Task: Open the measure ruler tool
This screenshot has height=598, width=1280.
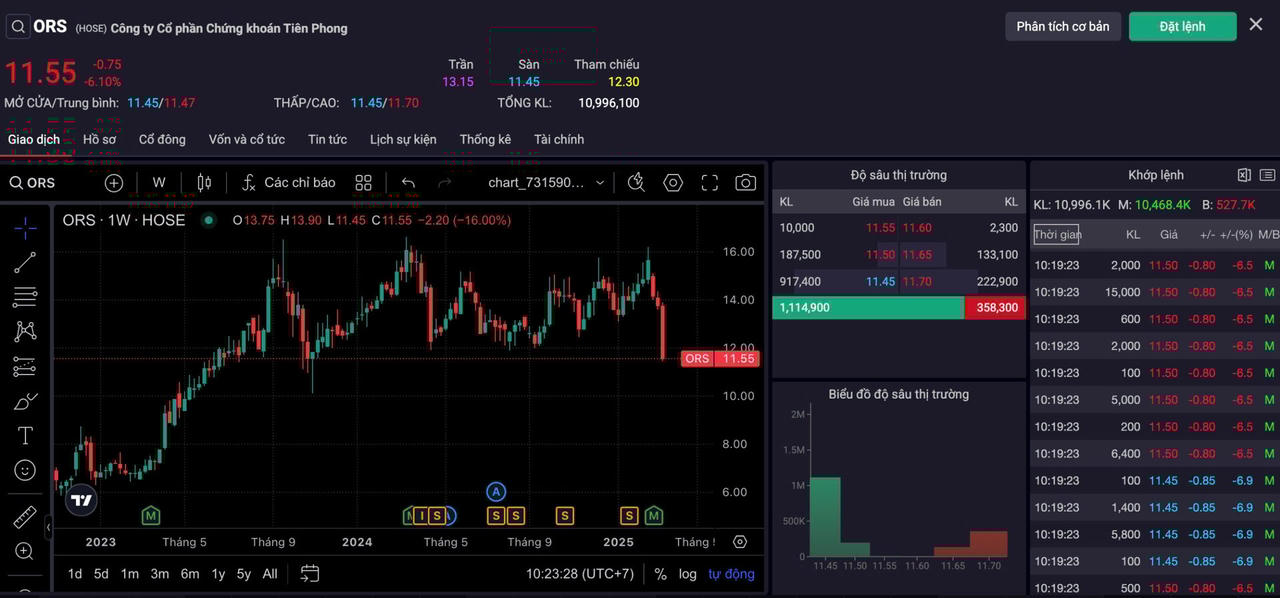Action: (25, 517)
